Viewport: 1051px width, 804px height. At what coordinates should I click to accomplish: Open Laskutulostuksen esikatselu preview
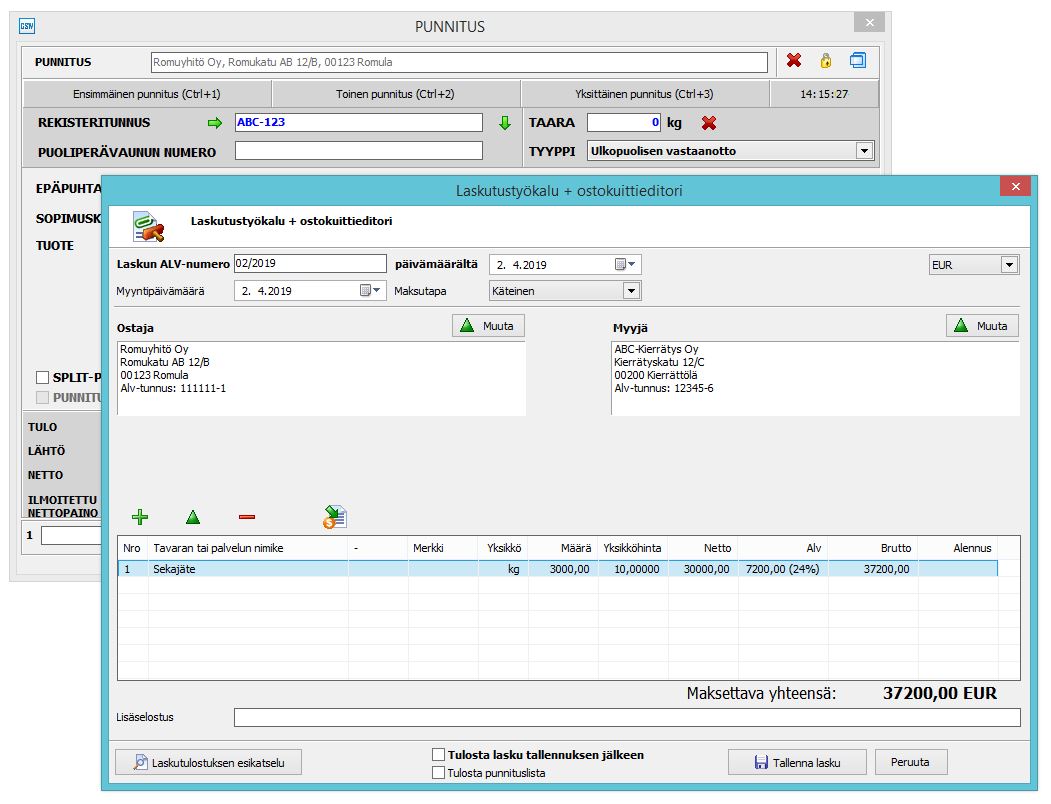pyautogui.click(x=208, y=762)
